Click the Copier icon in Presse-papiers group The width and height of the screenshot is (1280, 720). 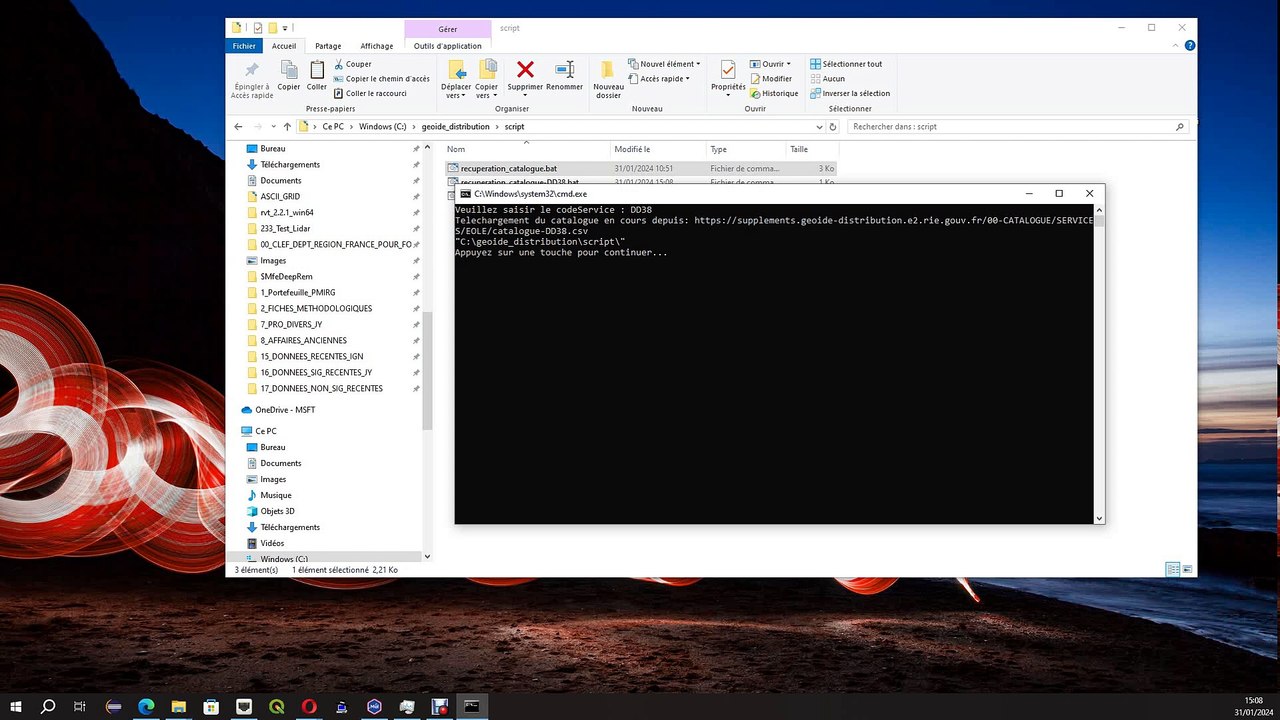coord(289,70)
